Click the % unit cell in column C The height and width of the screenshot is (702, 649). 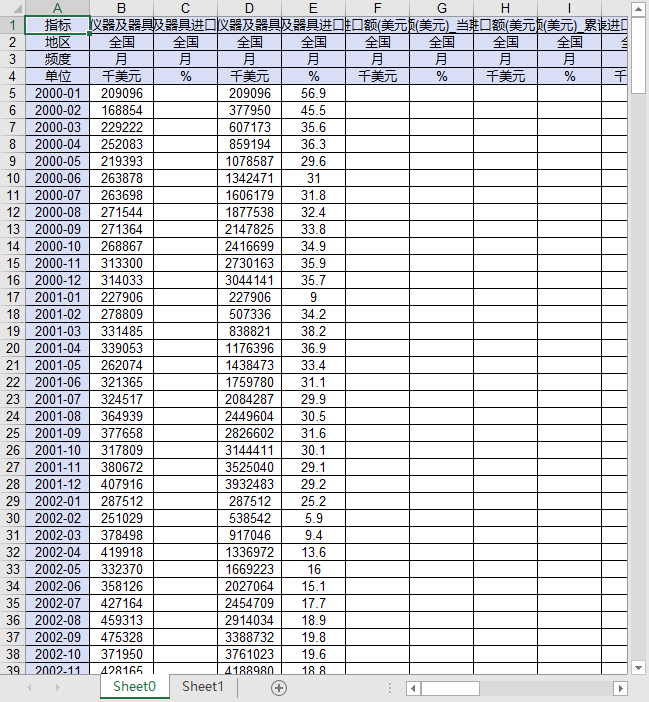(x=186, y=77)
